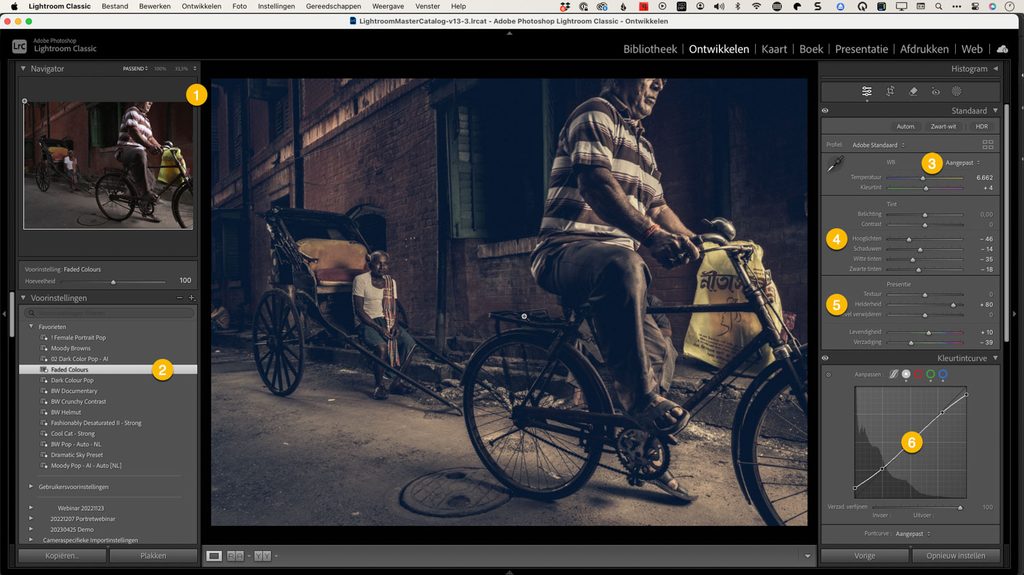This screenshot has height=575, width=1024.
Task: Click the Bluetooth menu bar icon
Action: [x=738, y=6]
